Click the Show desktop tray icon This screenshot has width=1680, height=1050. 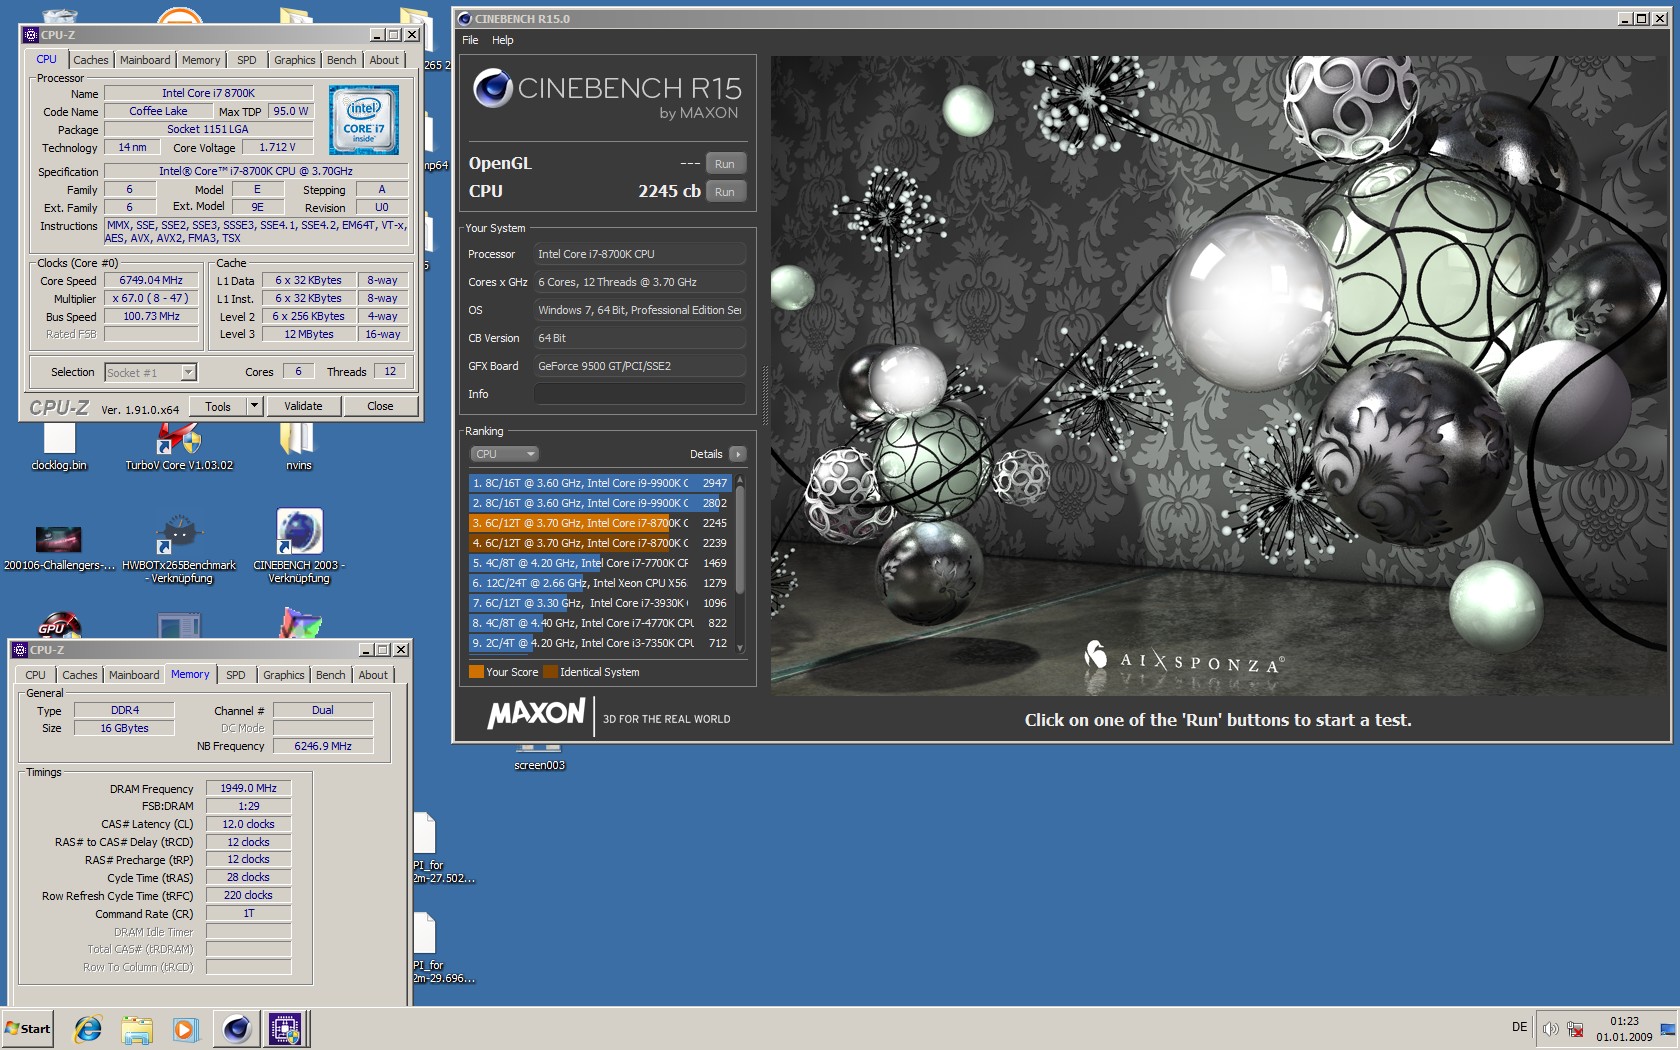1668,1029
